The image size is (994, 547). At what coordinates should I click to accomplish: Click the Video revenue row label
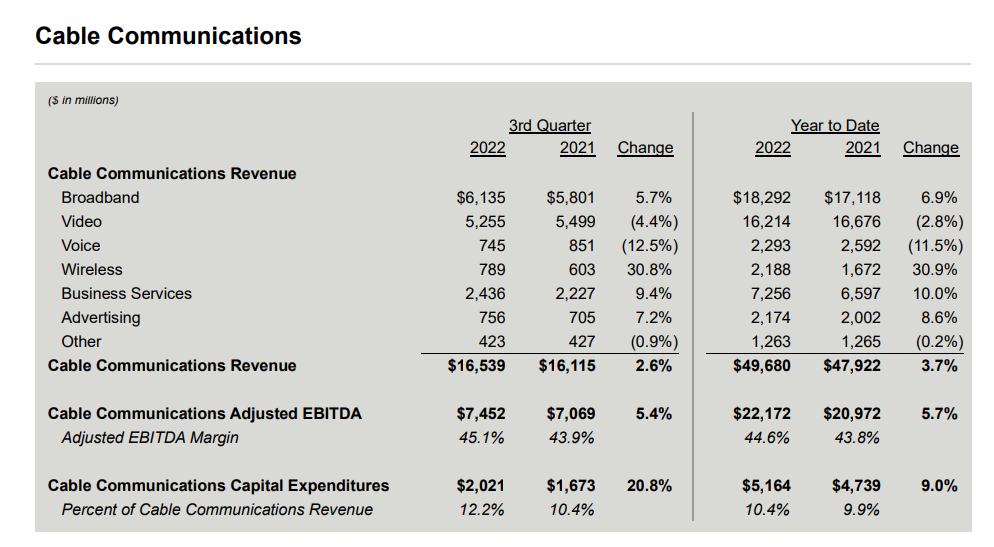coord(81,222)
